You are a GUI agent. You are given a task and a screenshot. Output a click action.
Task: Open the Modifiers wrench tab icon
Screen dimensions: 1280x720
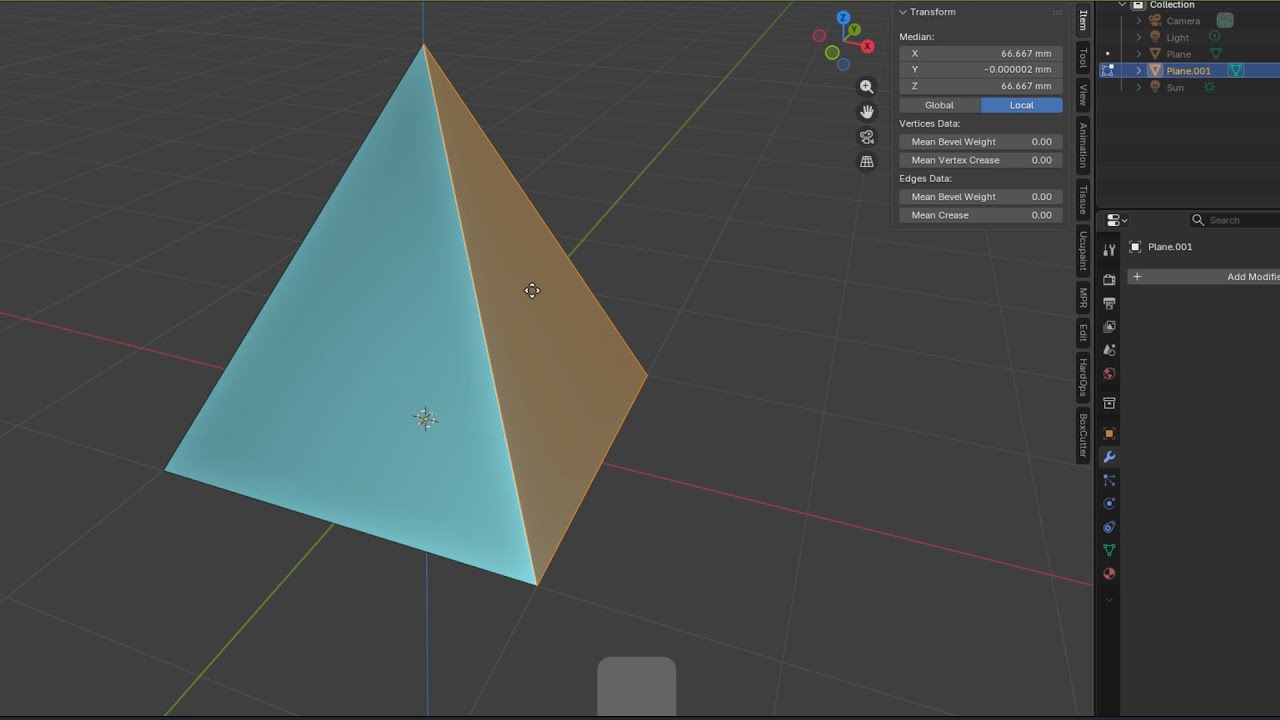click(1109, 457)
